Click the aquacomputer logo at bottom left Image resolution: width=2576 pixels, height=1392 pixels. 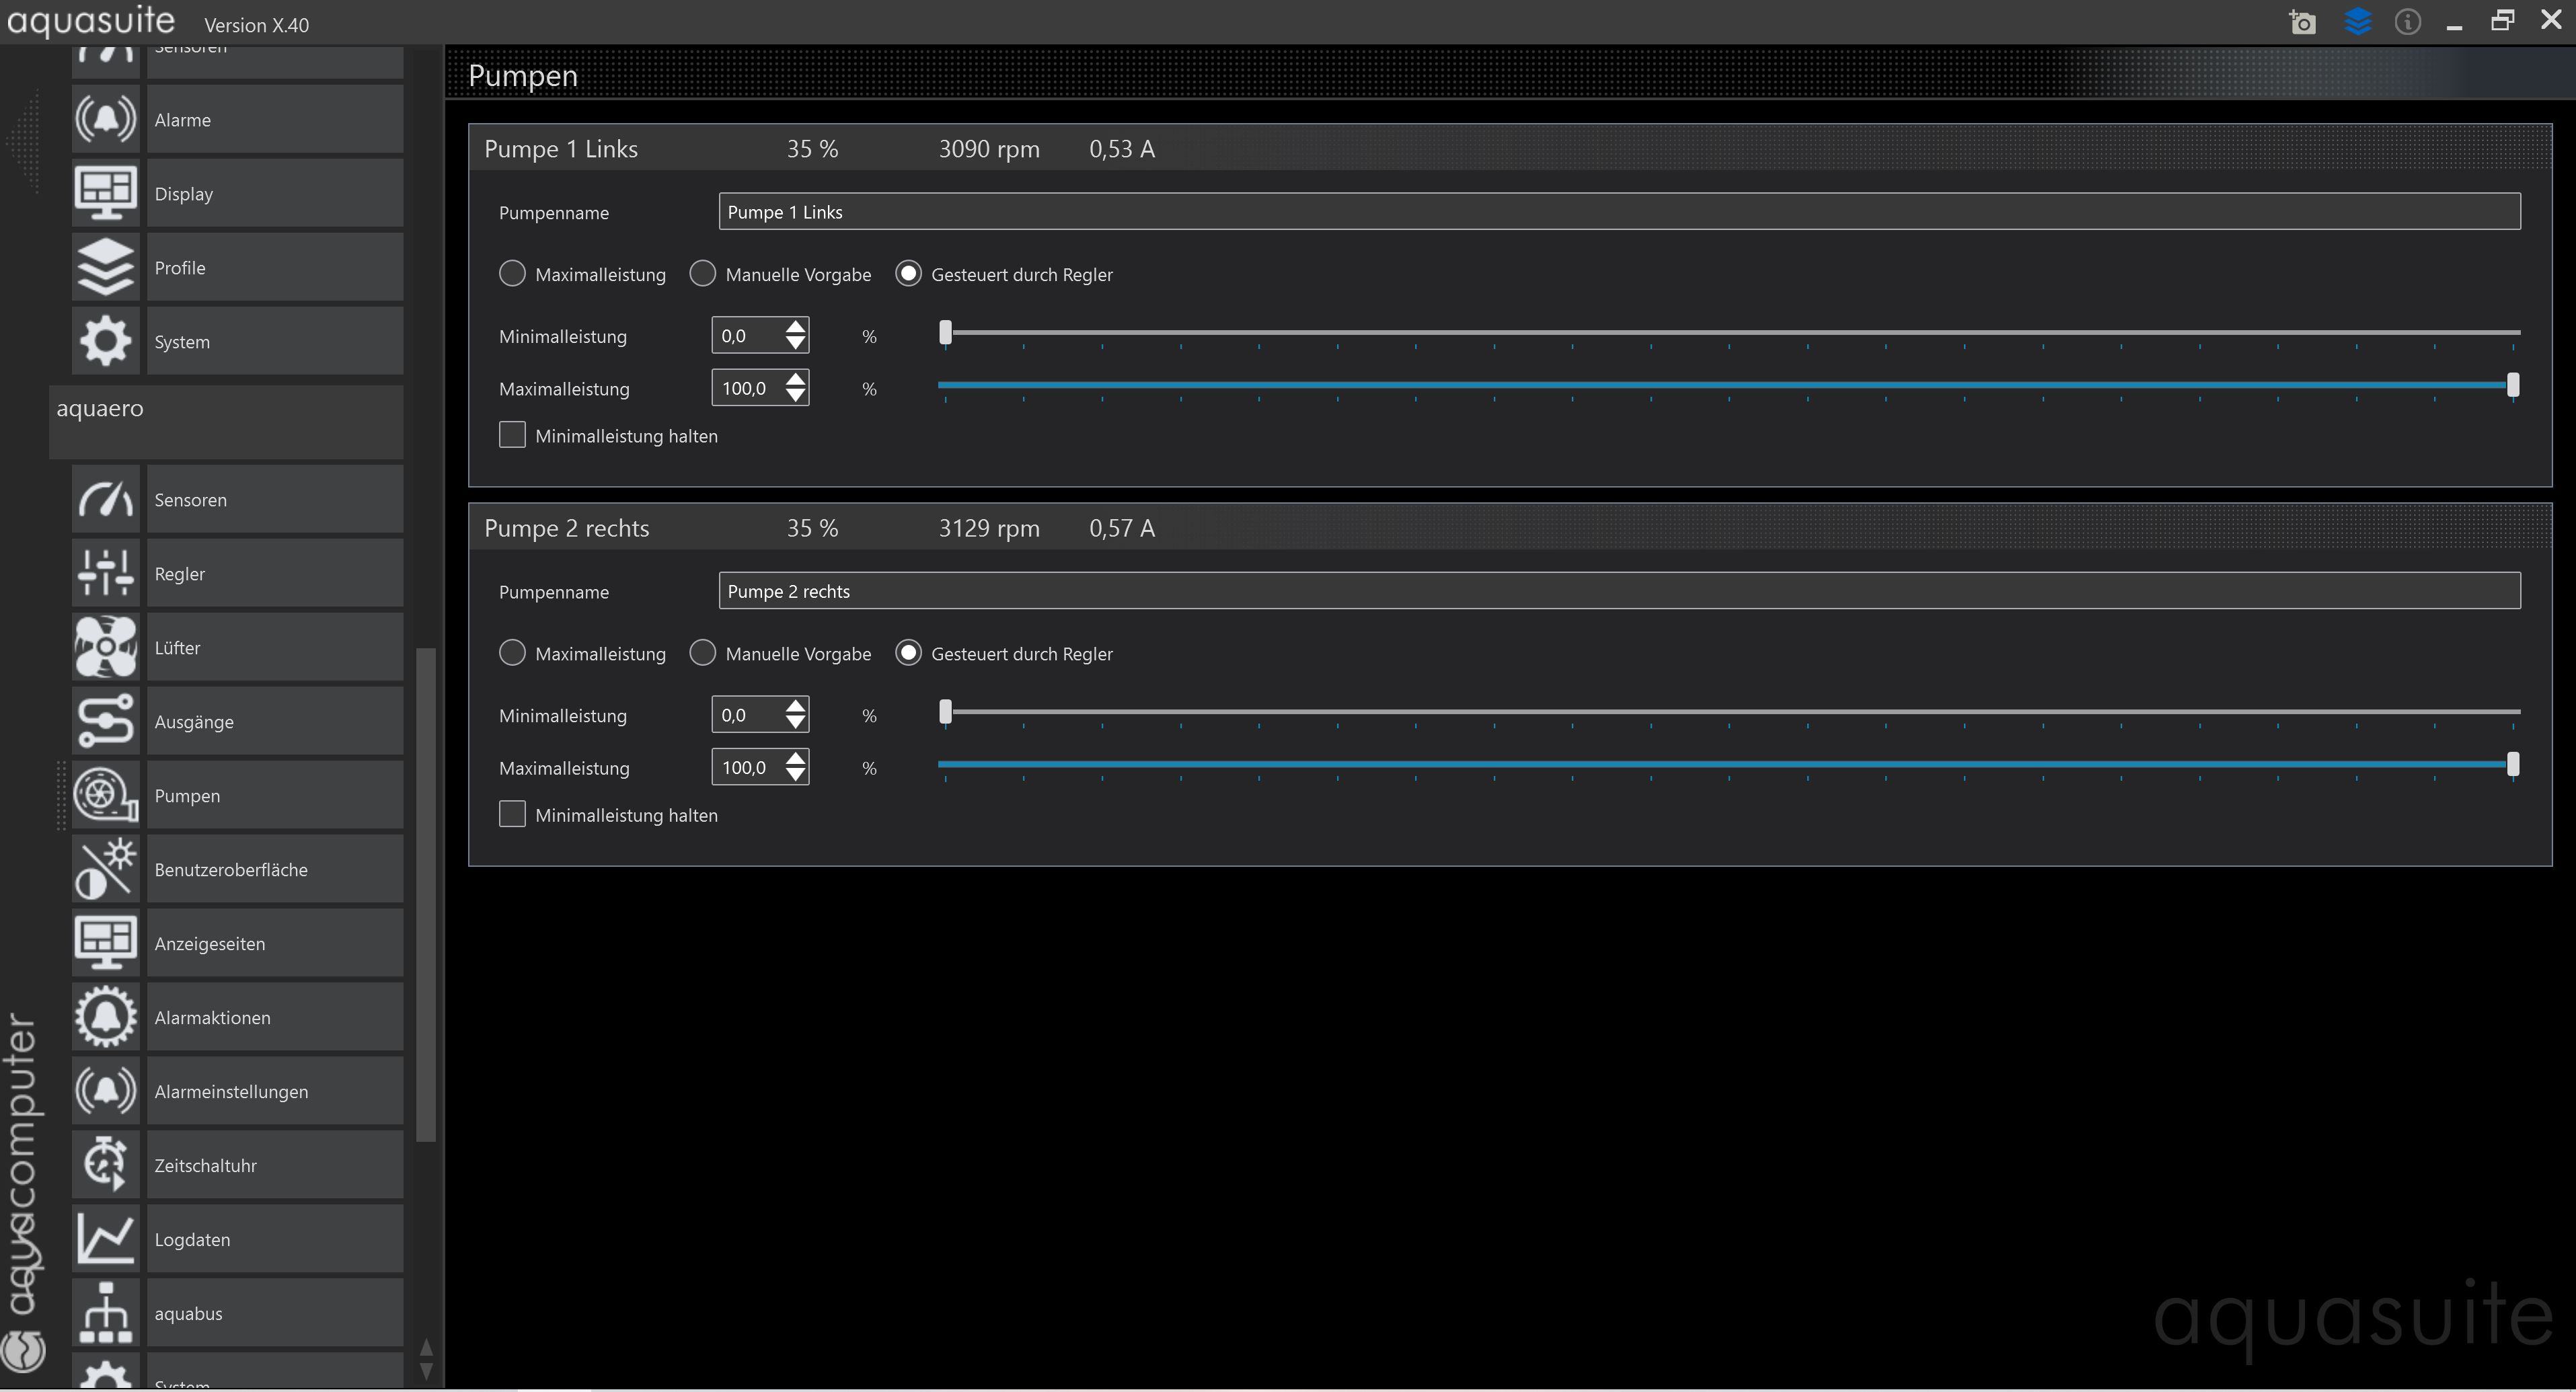[x=23, y=1350]
